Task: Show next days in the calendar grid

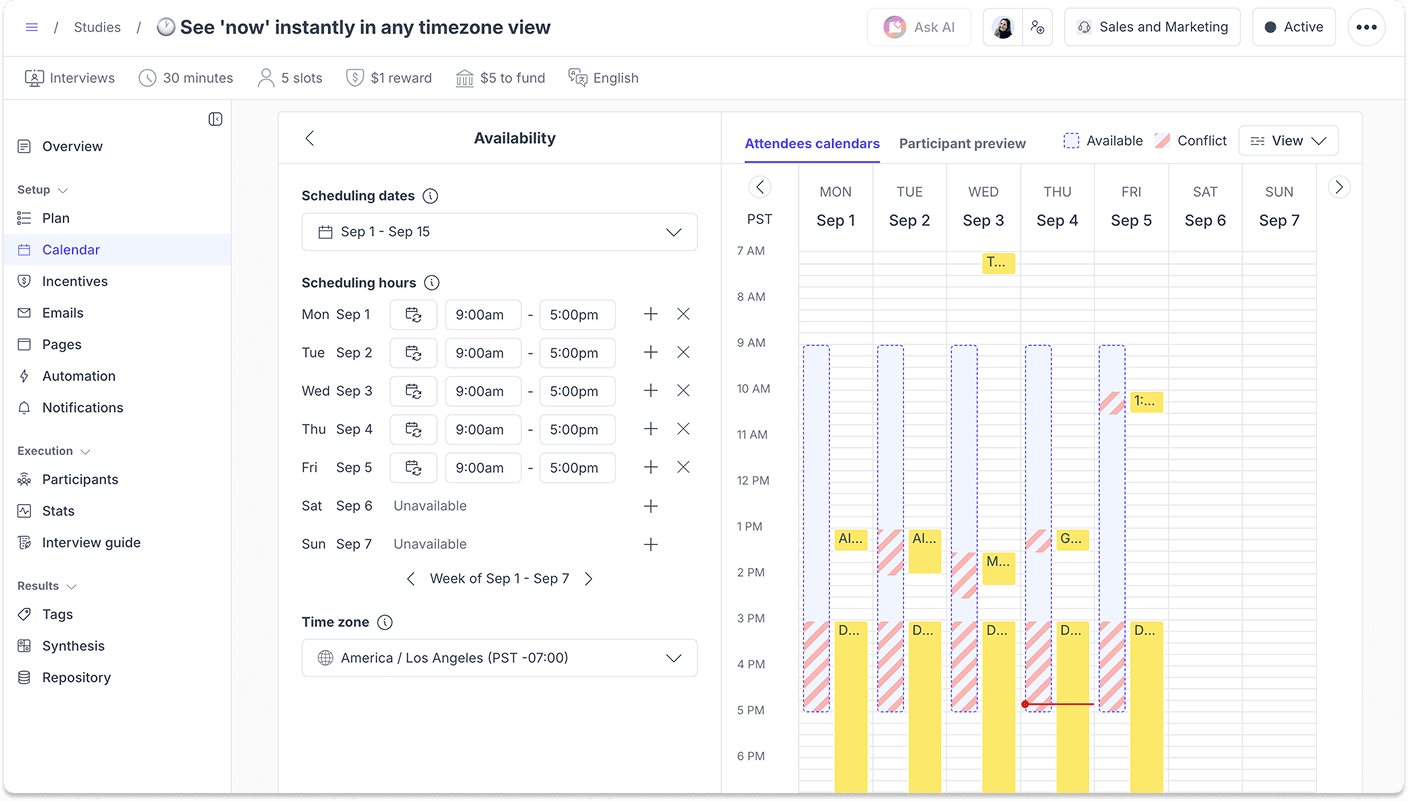Action: (x=1339, y=187)
